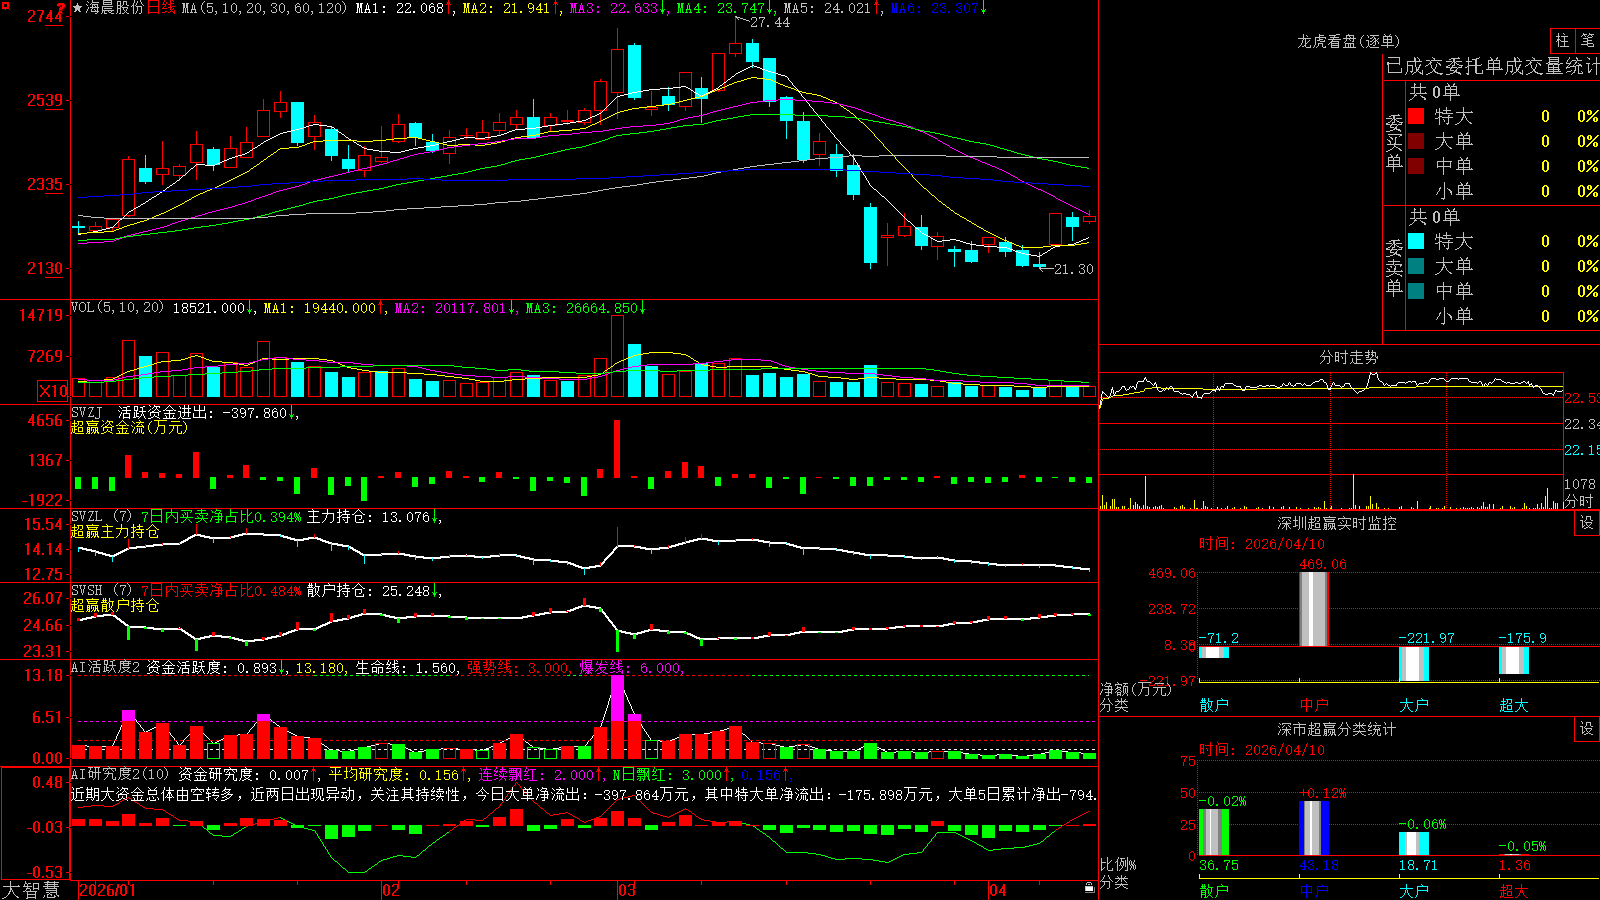Viewport: 1600px width, 900px height.
Task: Click the blue 43.18 中户 percentage bar
Action: click(1313, 829)
